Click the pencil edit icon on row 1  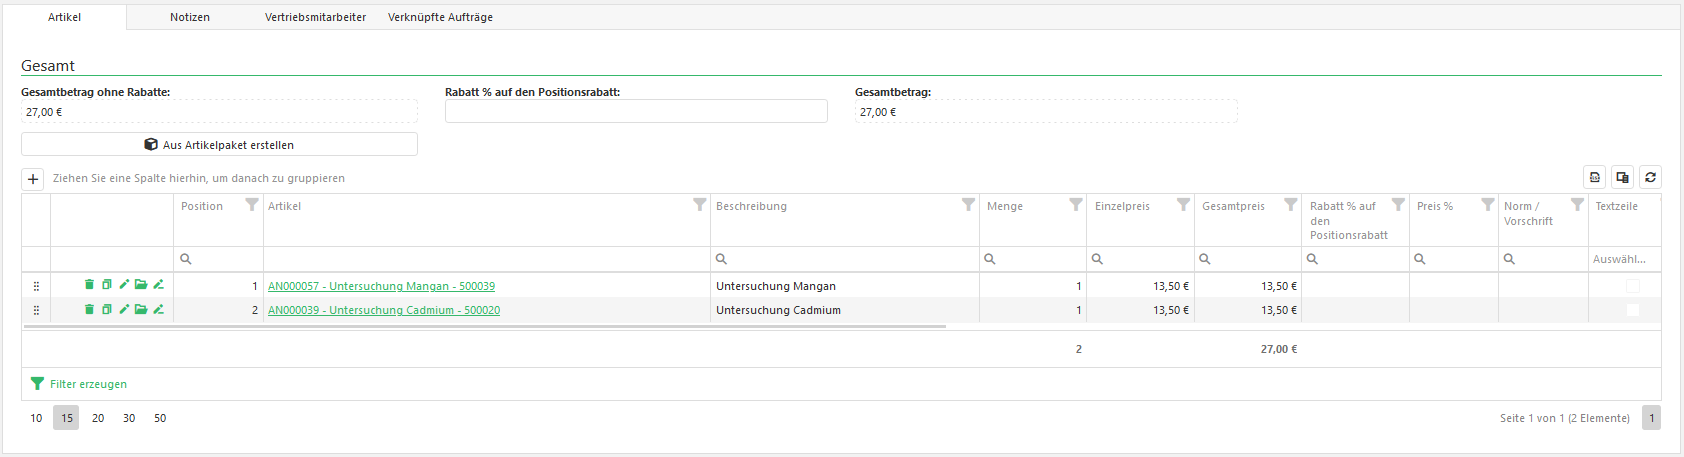point(124,285)
